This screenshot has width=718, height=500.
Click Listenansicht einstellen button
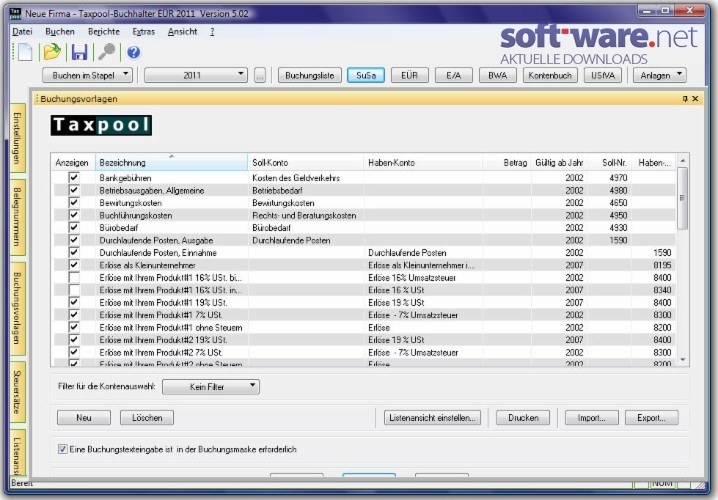432,418
